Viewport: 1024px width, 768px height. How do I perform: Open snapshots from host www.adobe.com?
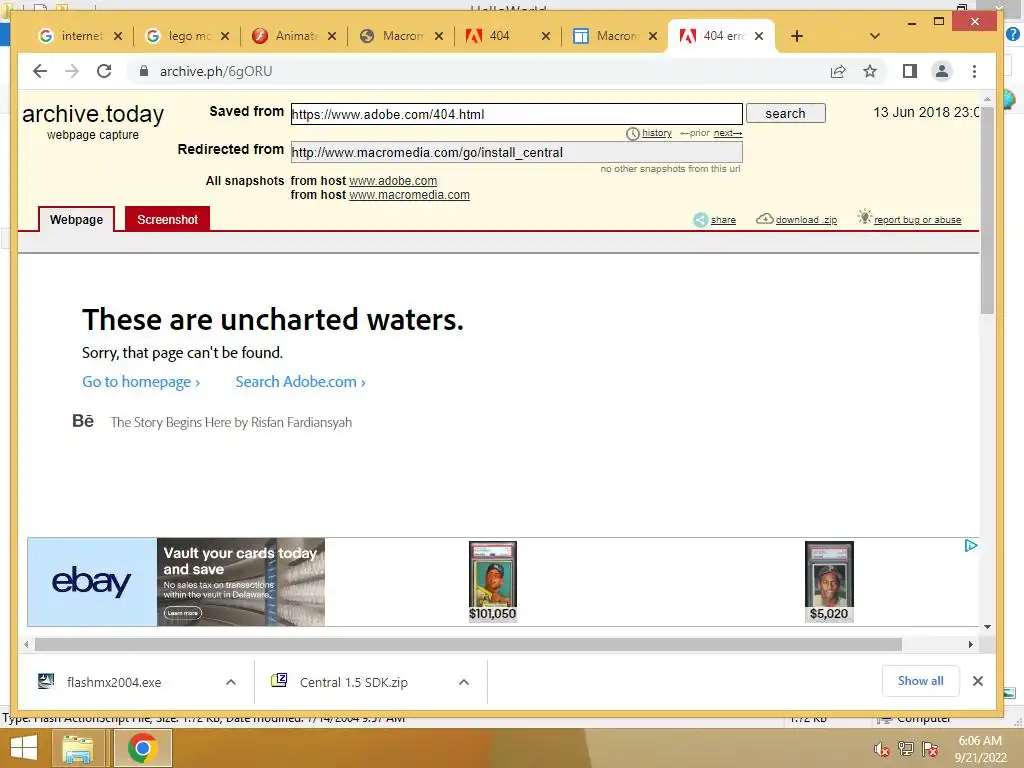pos(393,181)
